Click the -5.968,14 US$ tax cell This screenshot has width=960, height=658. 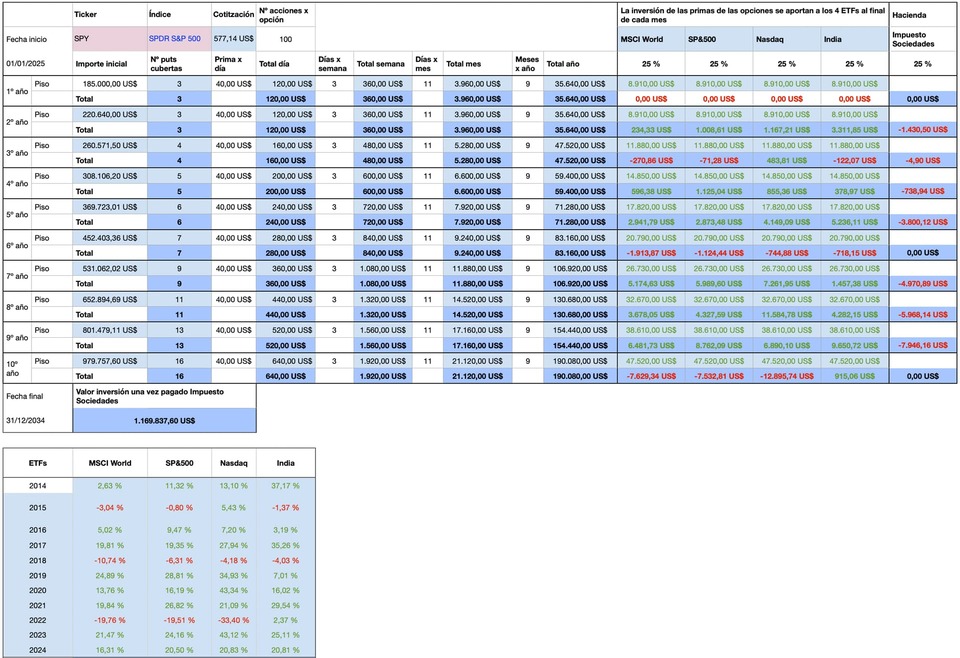pos(922,315)
